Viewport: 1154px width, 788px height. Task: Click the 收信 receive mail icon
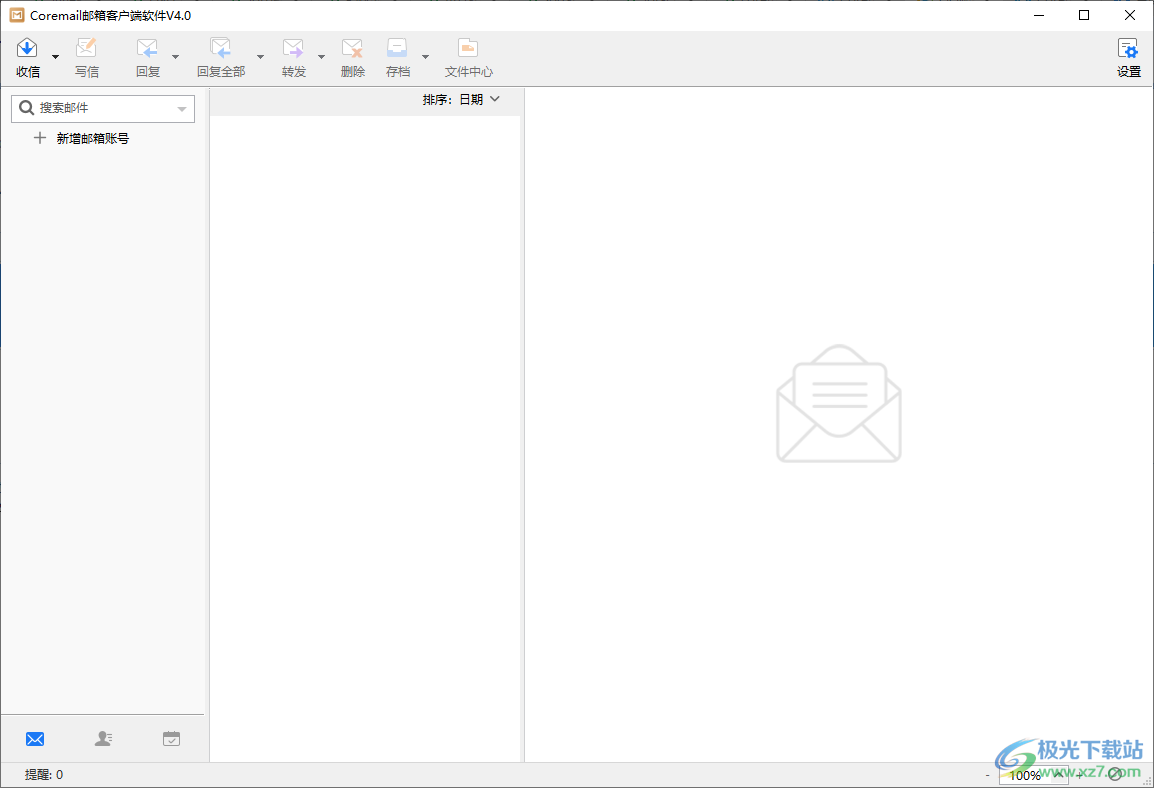27,49
